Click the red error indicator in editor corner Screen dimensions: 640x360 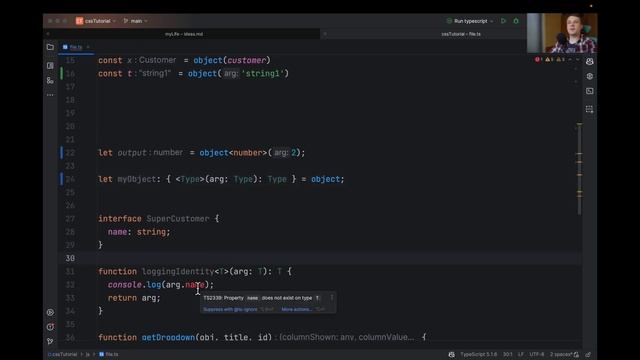tap(538, 60)
